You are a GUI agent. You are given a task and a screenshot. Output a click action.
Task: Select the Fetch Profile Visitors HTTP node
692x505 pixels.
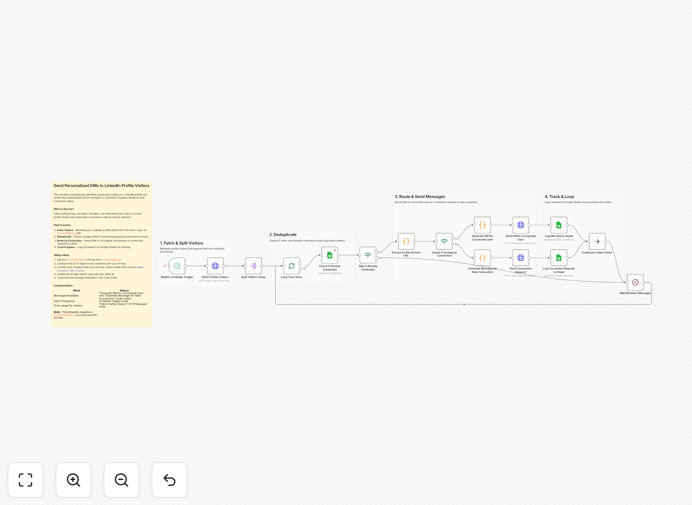tap(215, 266)
